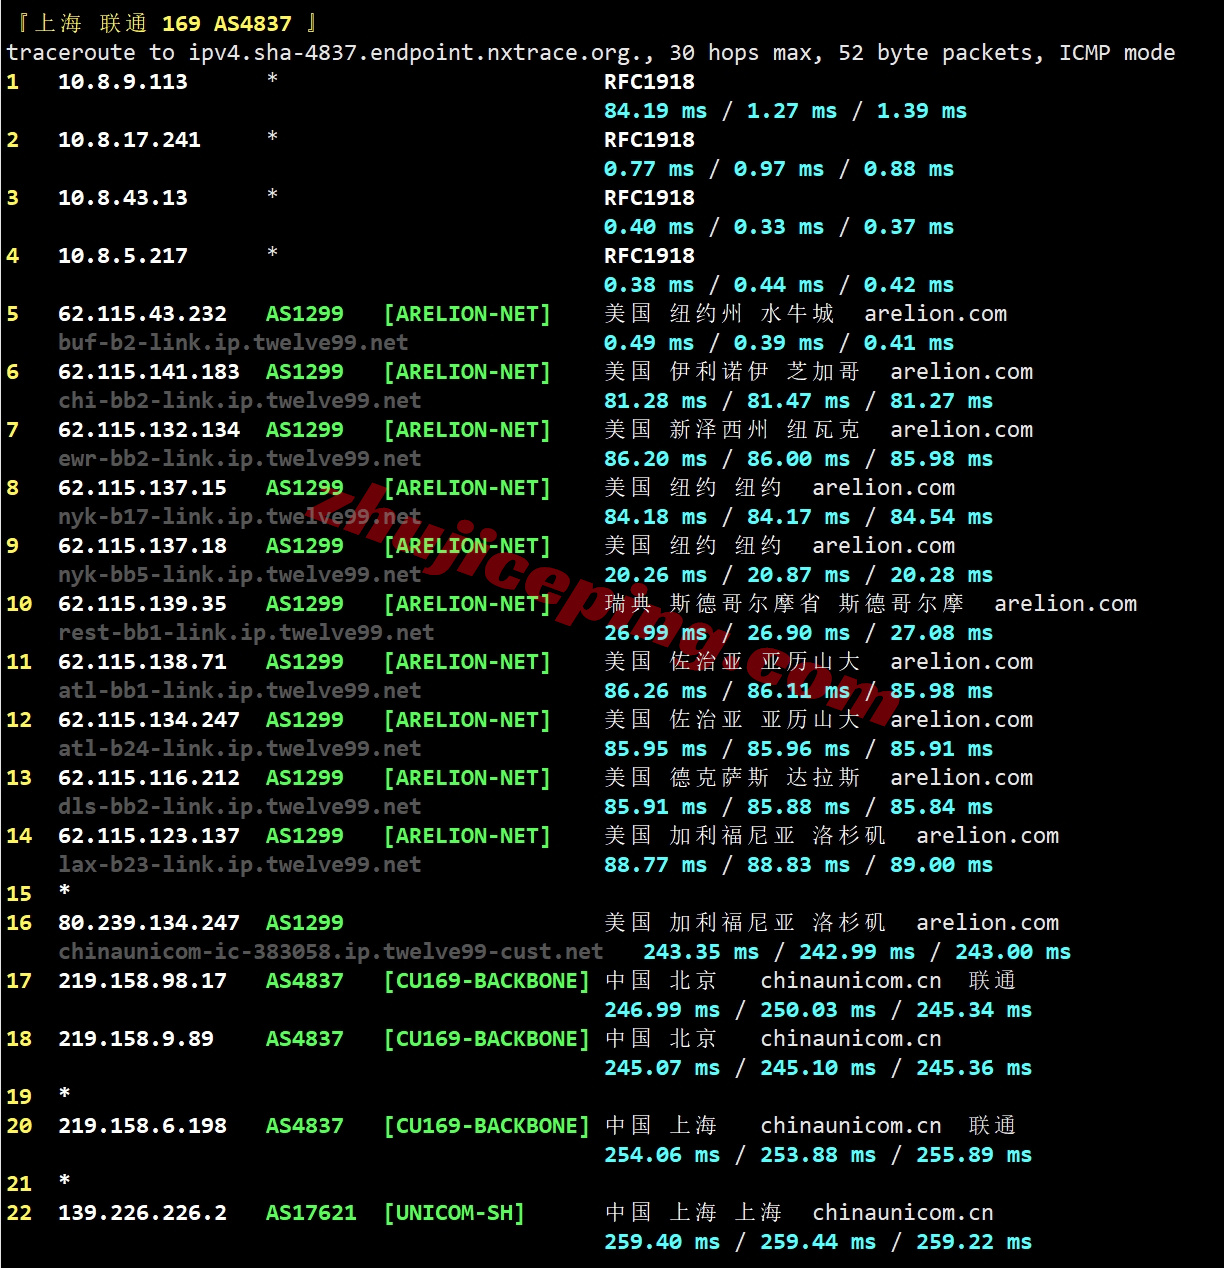The height and width of the screenshot is (1268, 1224).
Task: Click latency 88.77 ms on hop 14
Action: 655,865
